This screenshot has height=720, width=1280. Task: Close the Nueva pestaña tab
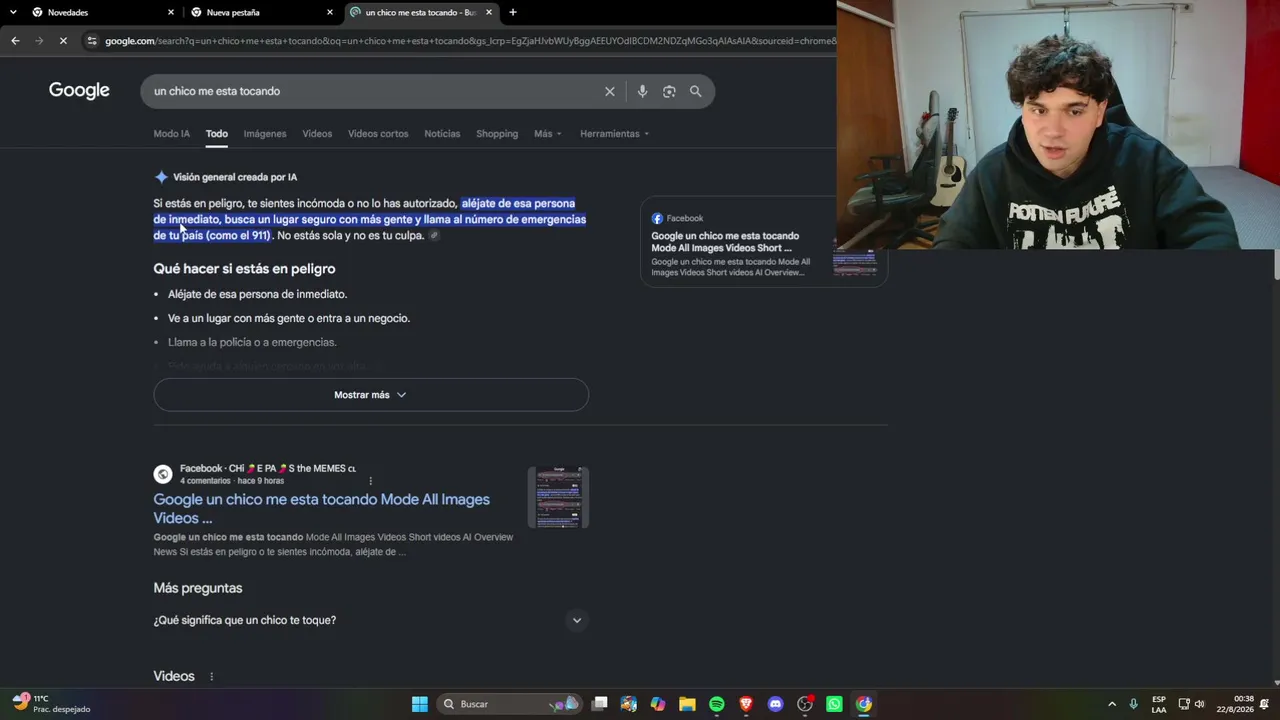[x=330, y=12]
